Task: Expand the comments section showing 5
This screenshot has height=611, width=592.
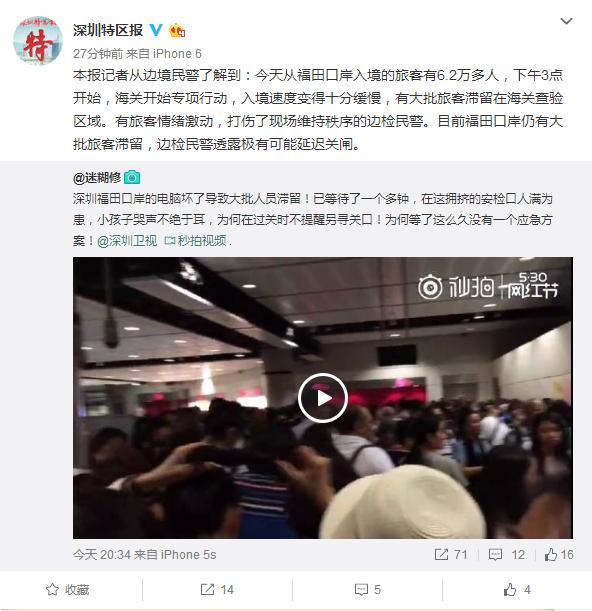Action: 368,590
